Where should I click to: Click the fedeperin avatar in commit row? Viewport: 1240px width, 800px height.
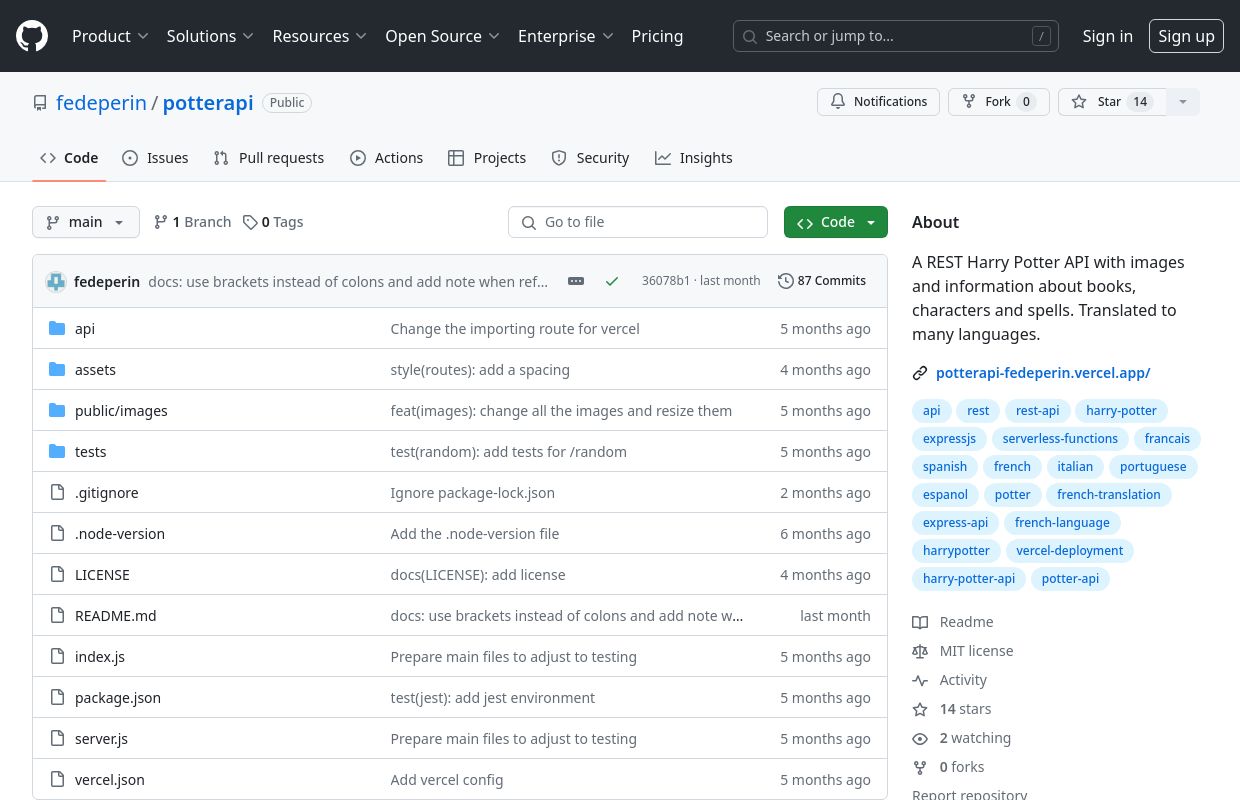click(x=56, y=282)
